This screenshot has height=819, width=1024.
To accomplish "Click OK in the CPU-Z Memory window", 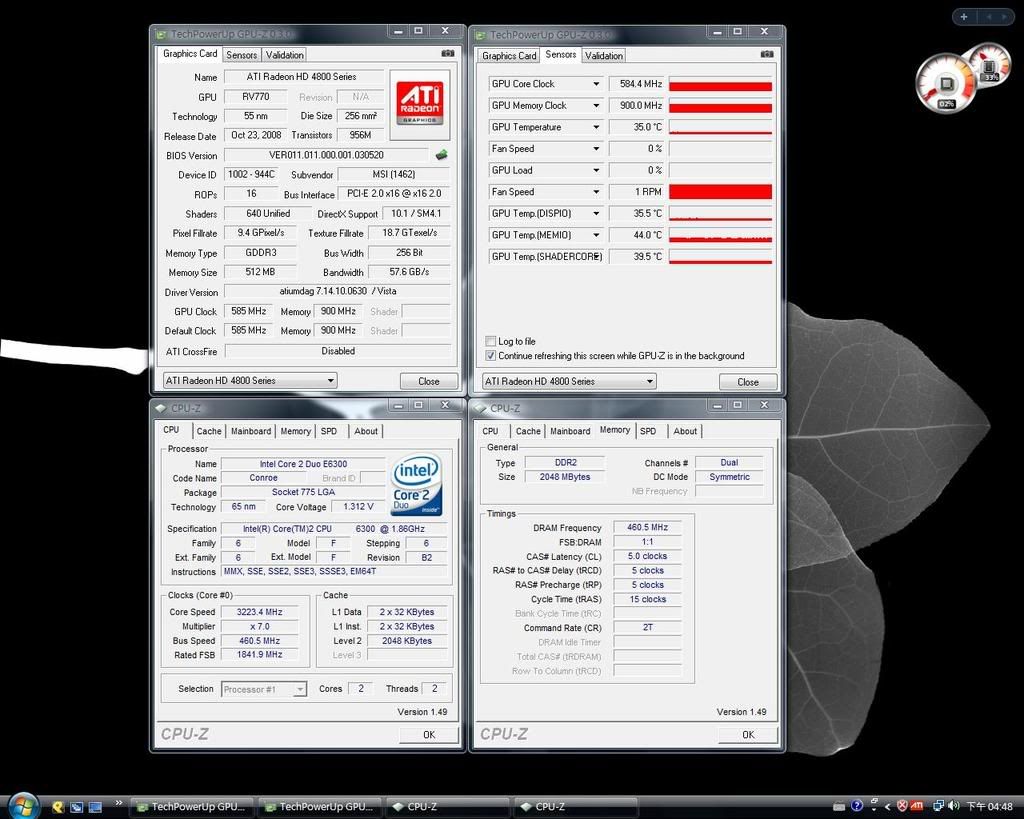I will coord(748,734).
